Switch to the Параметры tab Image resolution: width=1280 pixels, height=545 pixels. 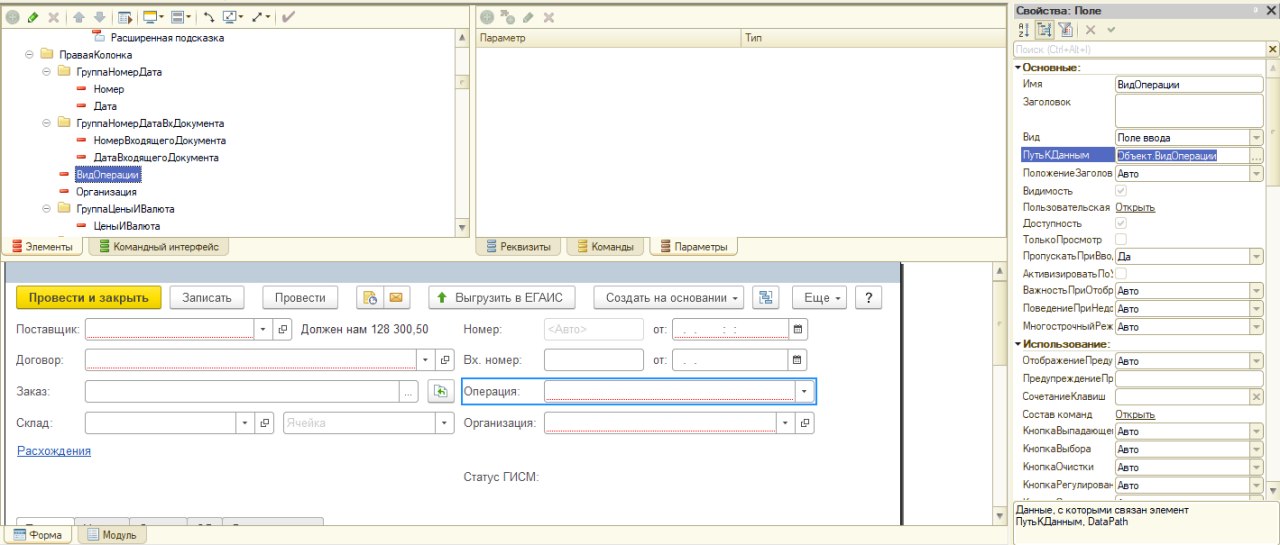tap(693, 246)
